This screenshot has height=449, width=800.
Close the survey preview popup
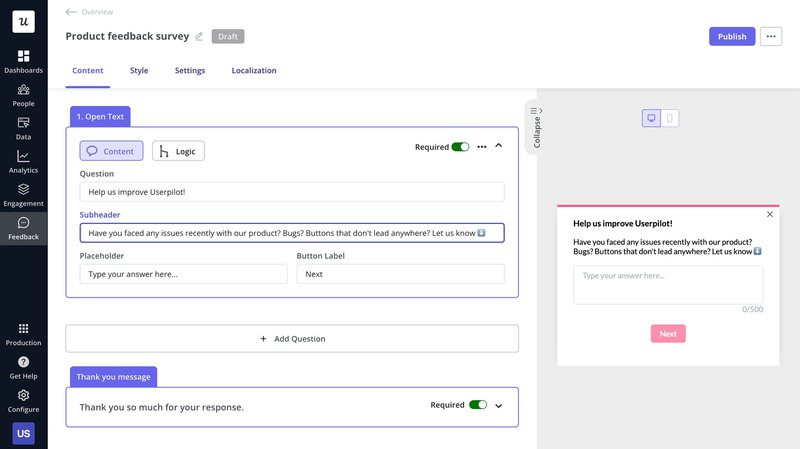tap(770, 214)
